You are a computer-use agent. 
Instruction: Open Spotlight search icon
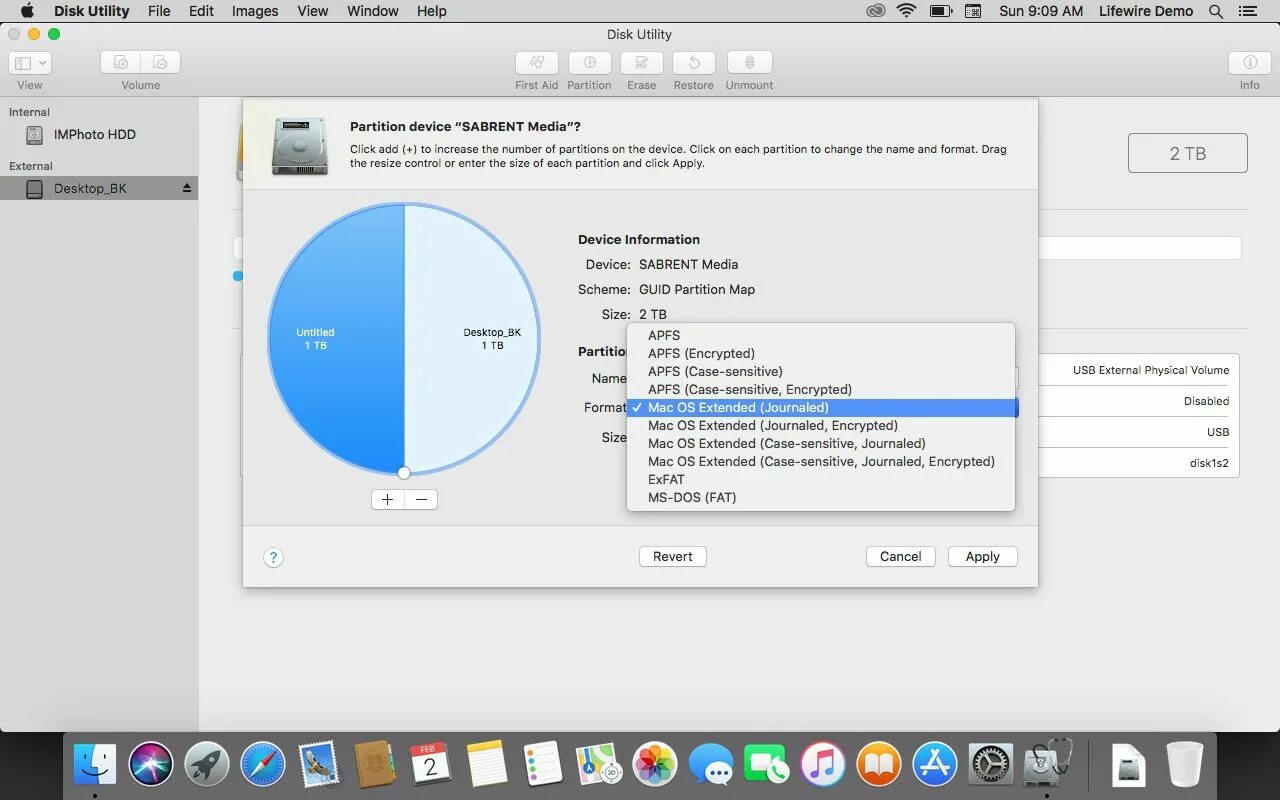click(x=1216, y=11)
